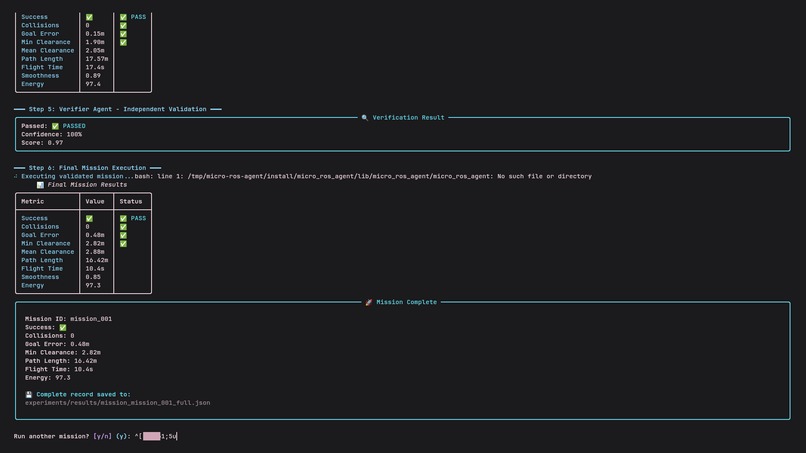This screenshot has height=453, width=806.
Task: Click the Executing validated mission text
Action: pos(78,176)
